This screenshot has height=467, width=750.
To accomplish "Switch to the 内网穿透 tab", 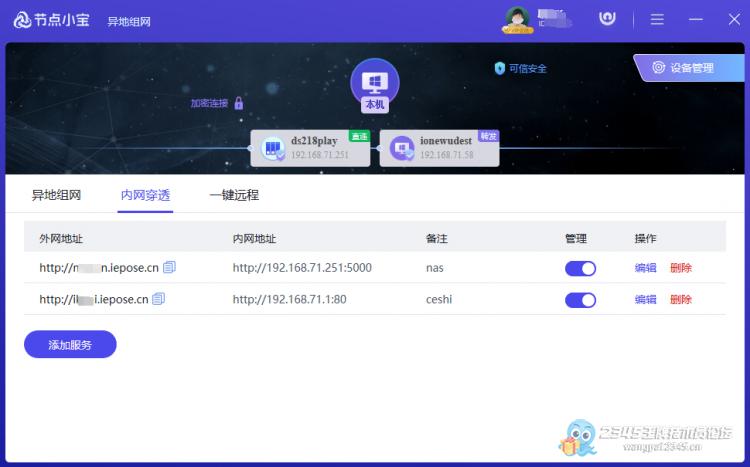I will 145,195.
